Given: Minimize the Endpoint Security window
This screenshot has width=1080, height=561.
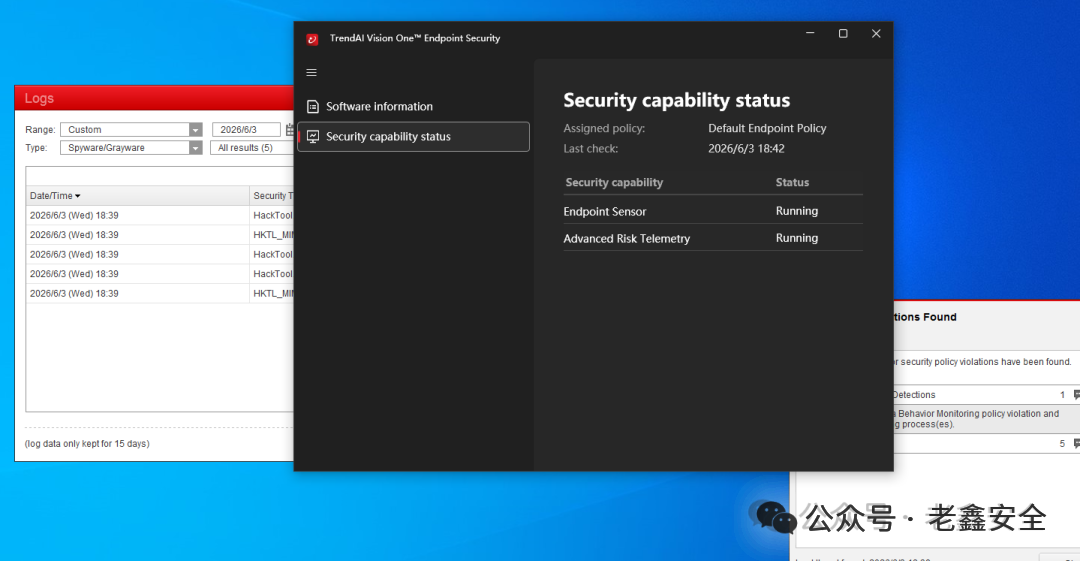Looking at the screenshot, I should coord(810,34).
